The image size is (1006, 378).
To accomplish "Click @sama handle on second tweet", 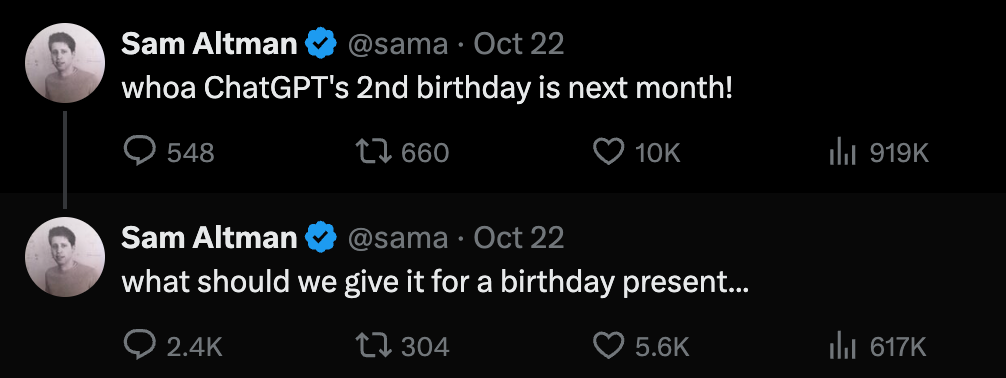I will pyautogui.click(x=398, y=239).
